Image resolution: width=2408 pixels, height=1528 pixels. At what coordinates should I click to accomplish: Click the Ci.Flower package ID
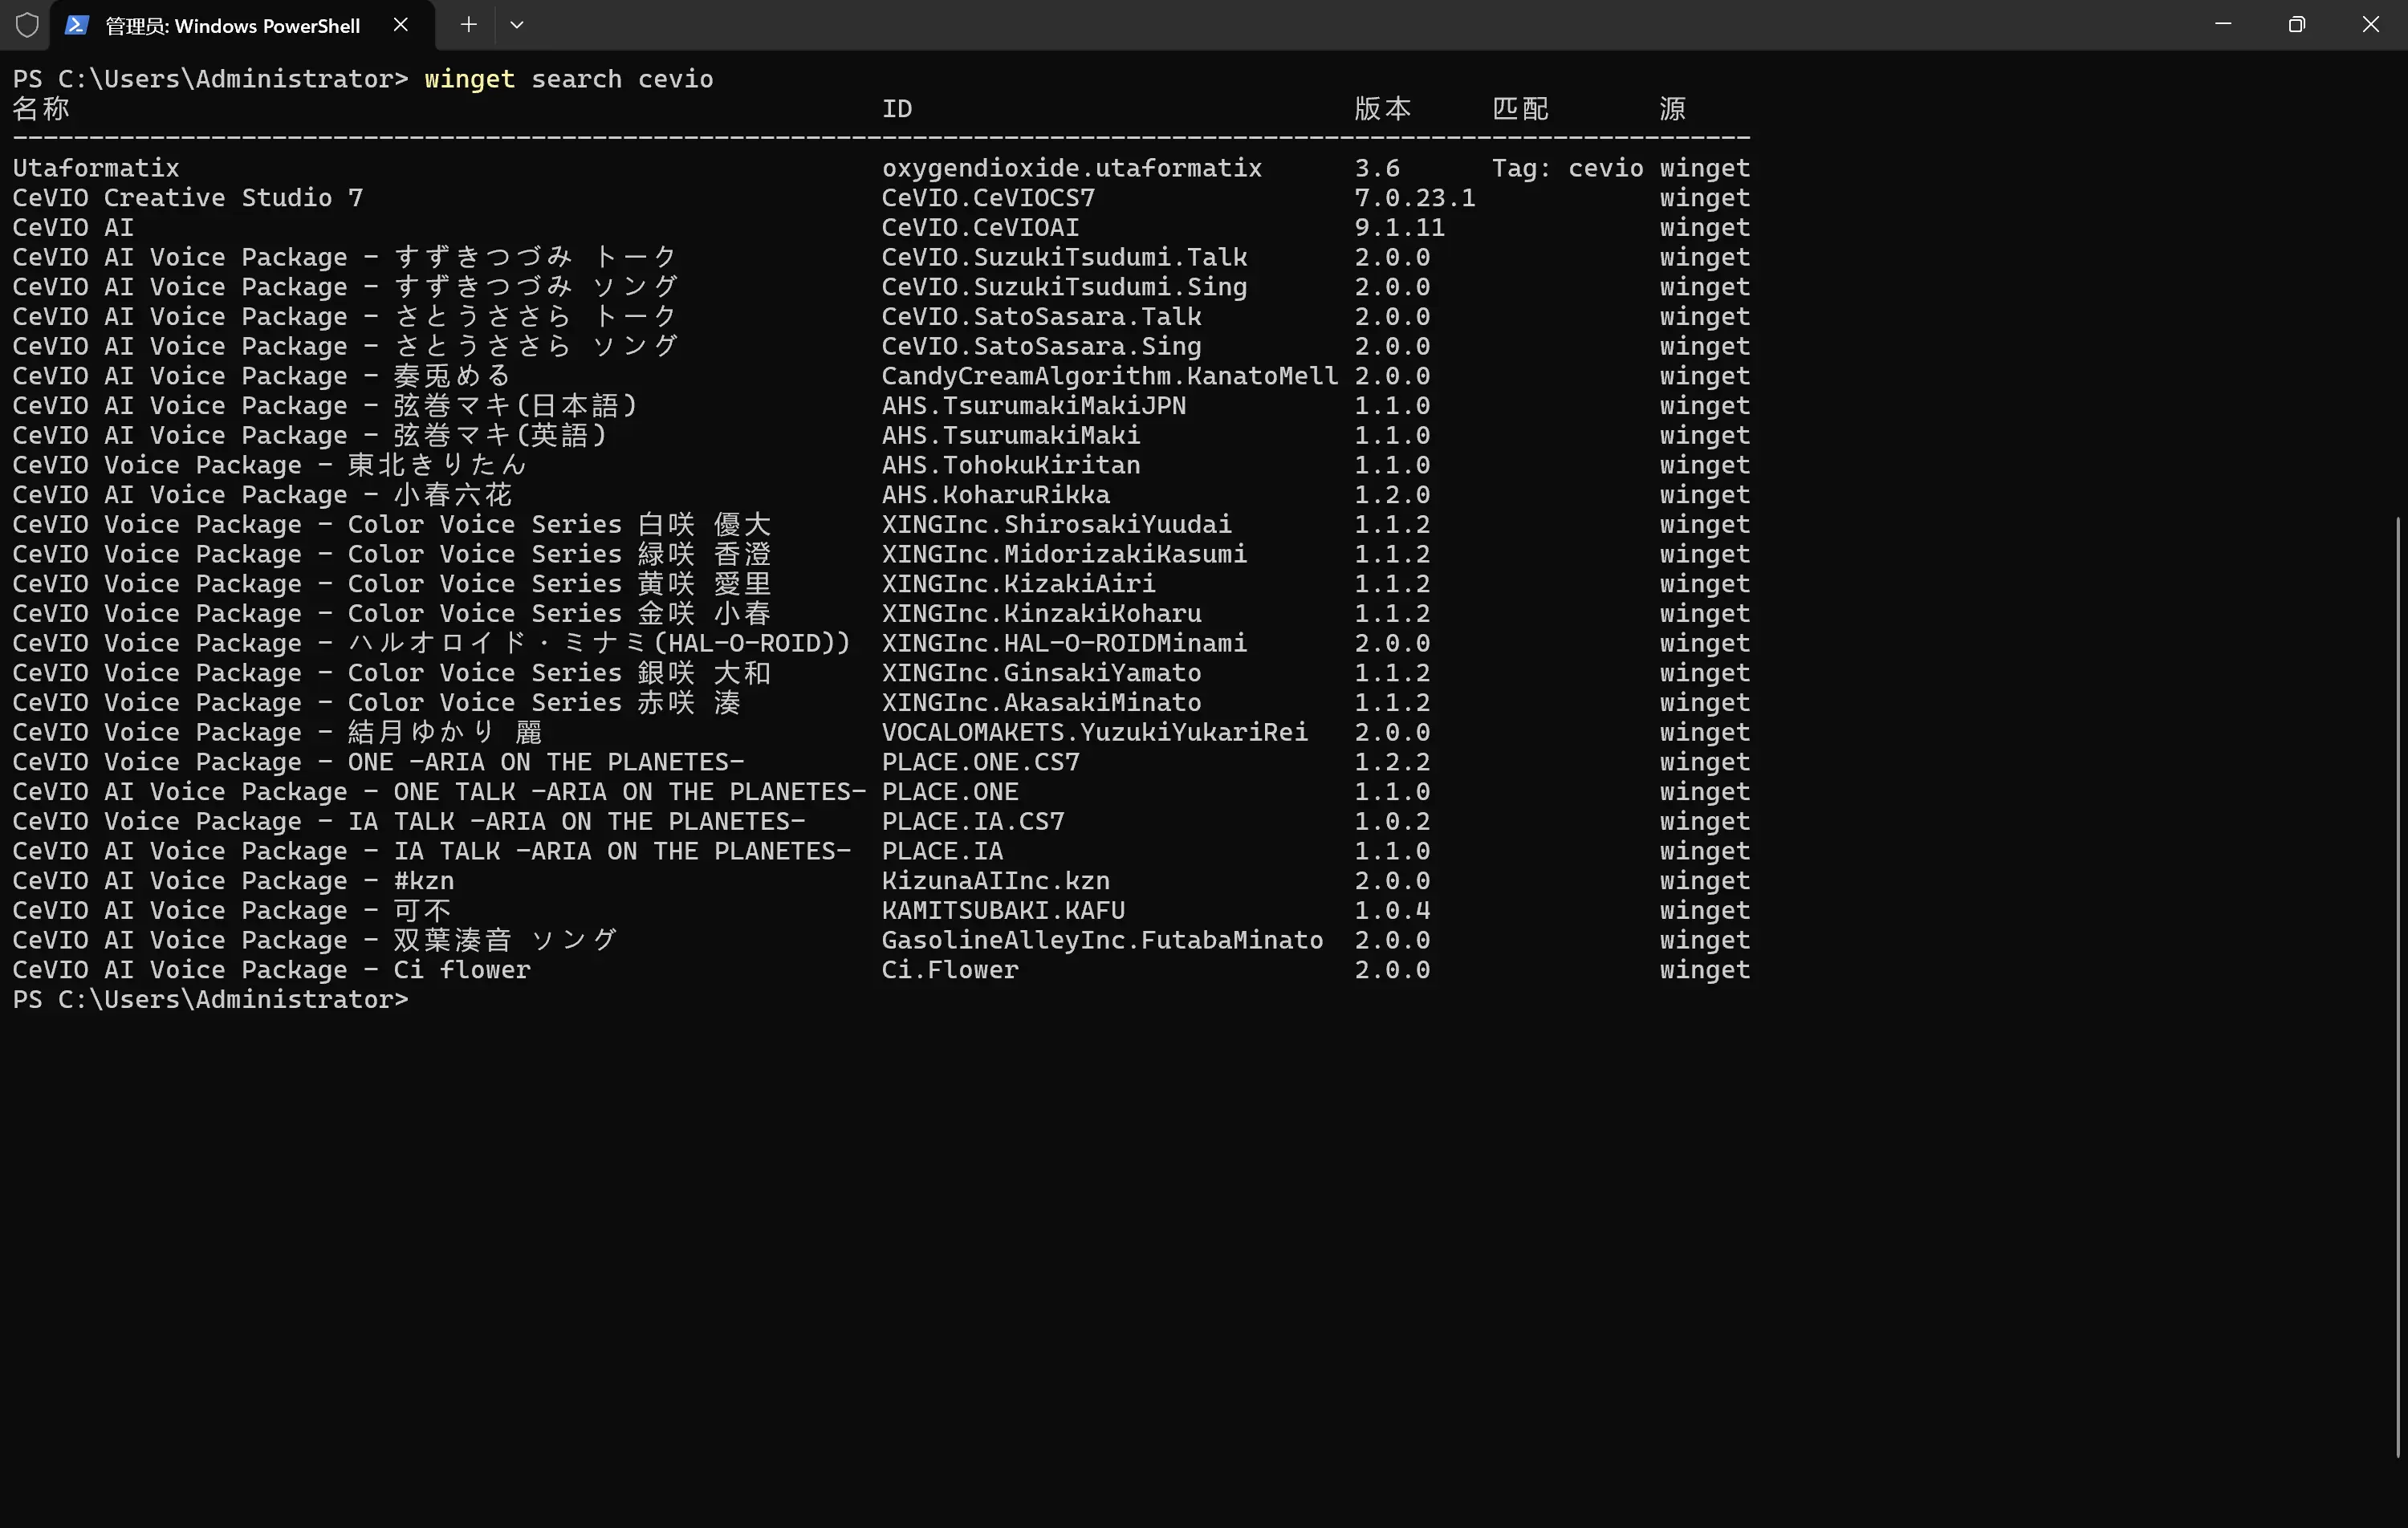pos(950,970)
